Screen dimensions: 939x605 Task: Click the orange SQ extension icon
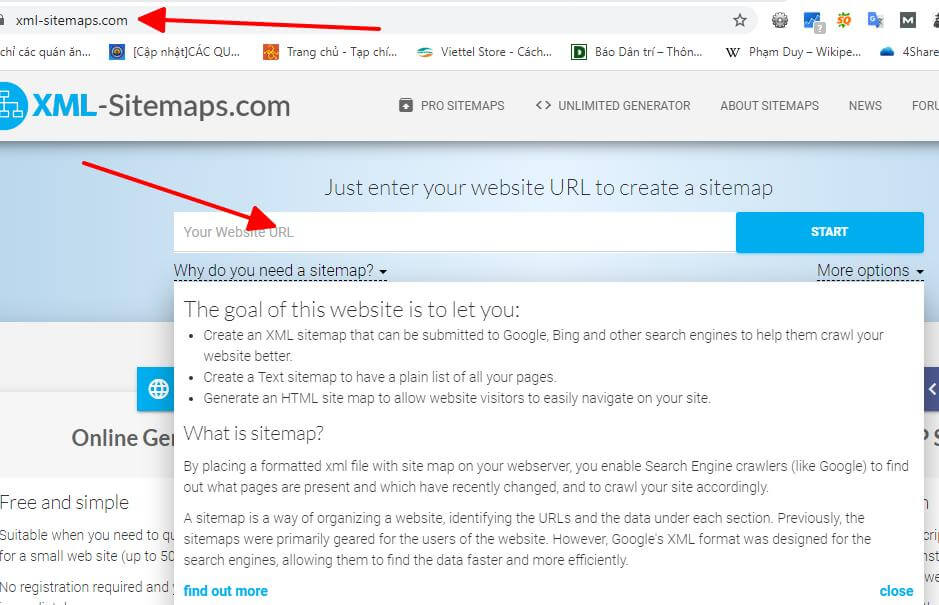pyautogui.click(x=844, y=20)
